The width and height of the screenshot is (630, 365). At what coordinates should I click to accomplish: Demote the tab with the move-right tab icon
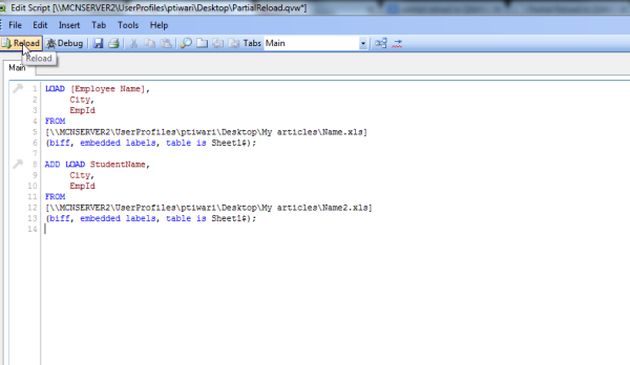[234, 43]
